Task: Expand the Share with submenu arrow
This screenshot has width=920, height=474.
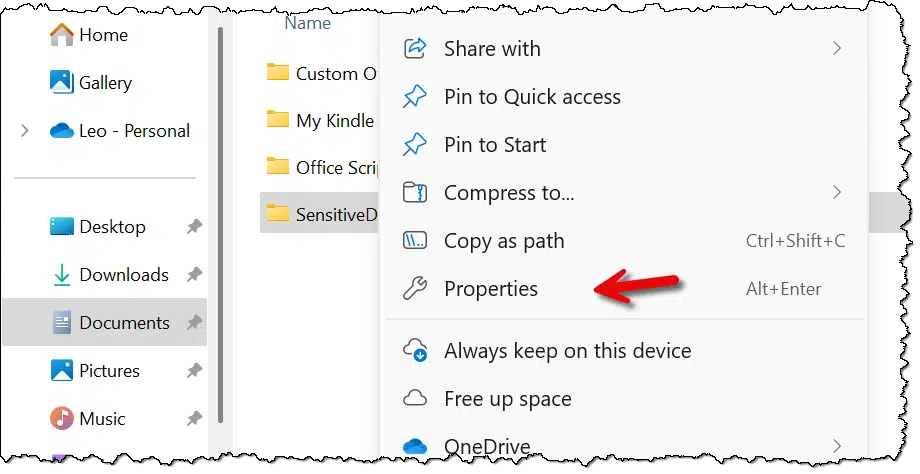Action: click(837, 48)
